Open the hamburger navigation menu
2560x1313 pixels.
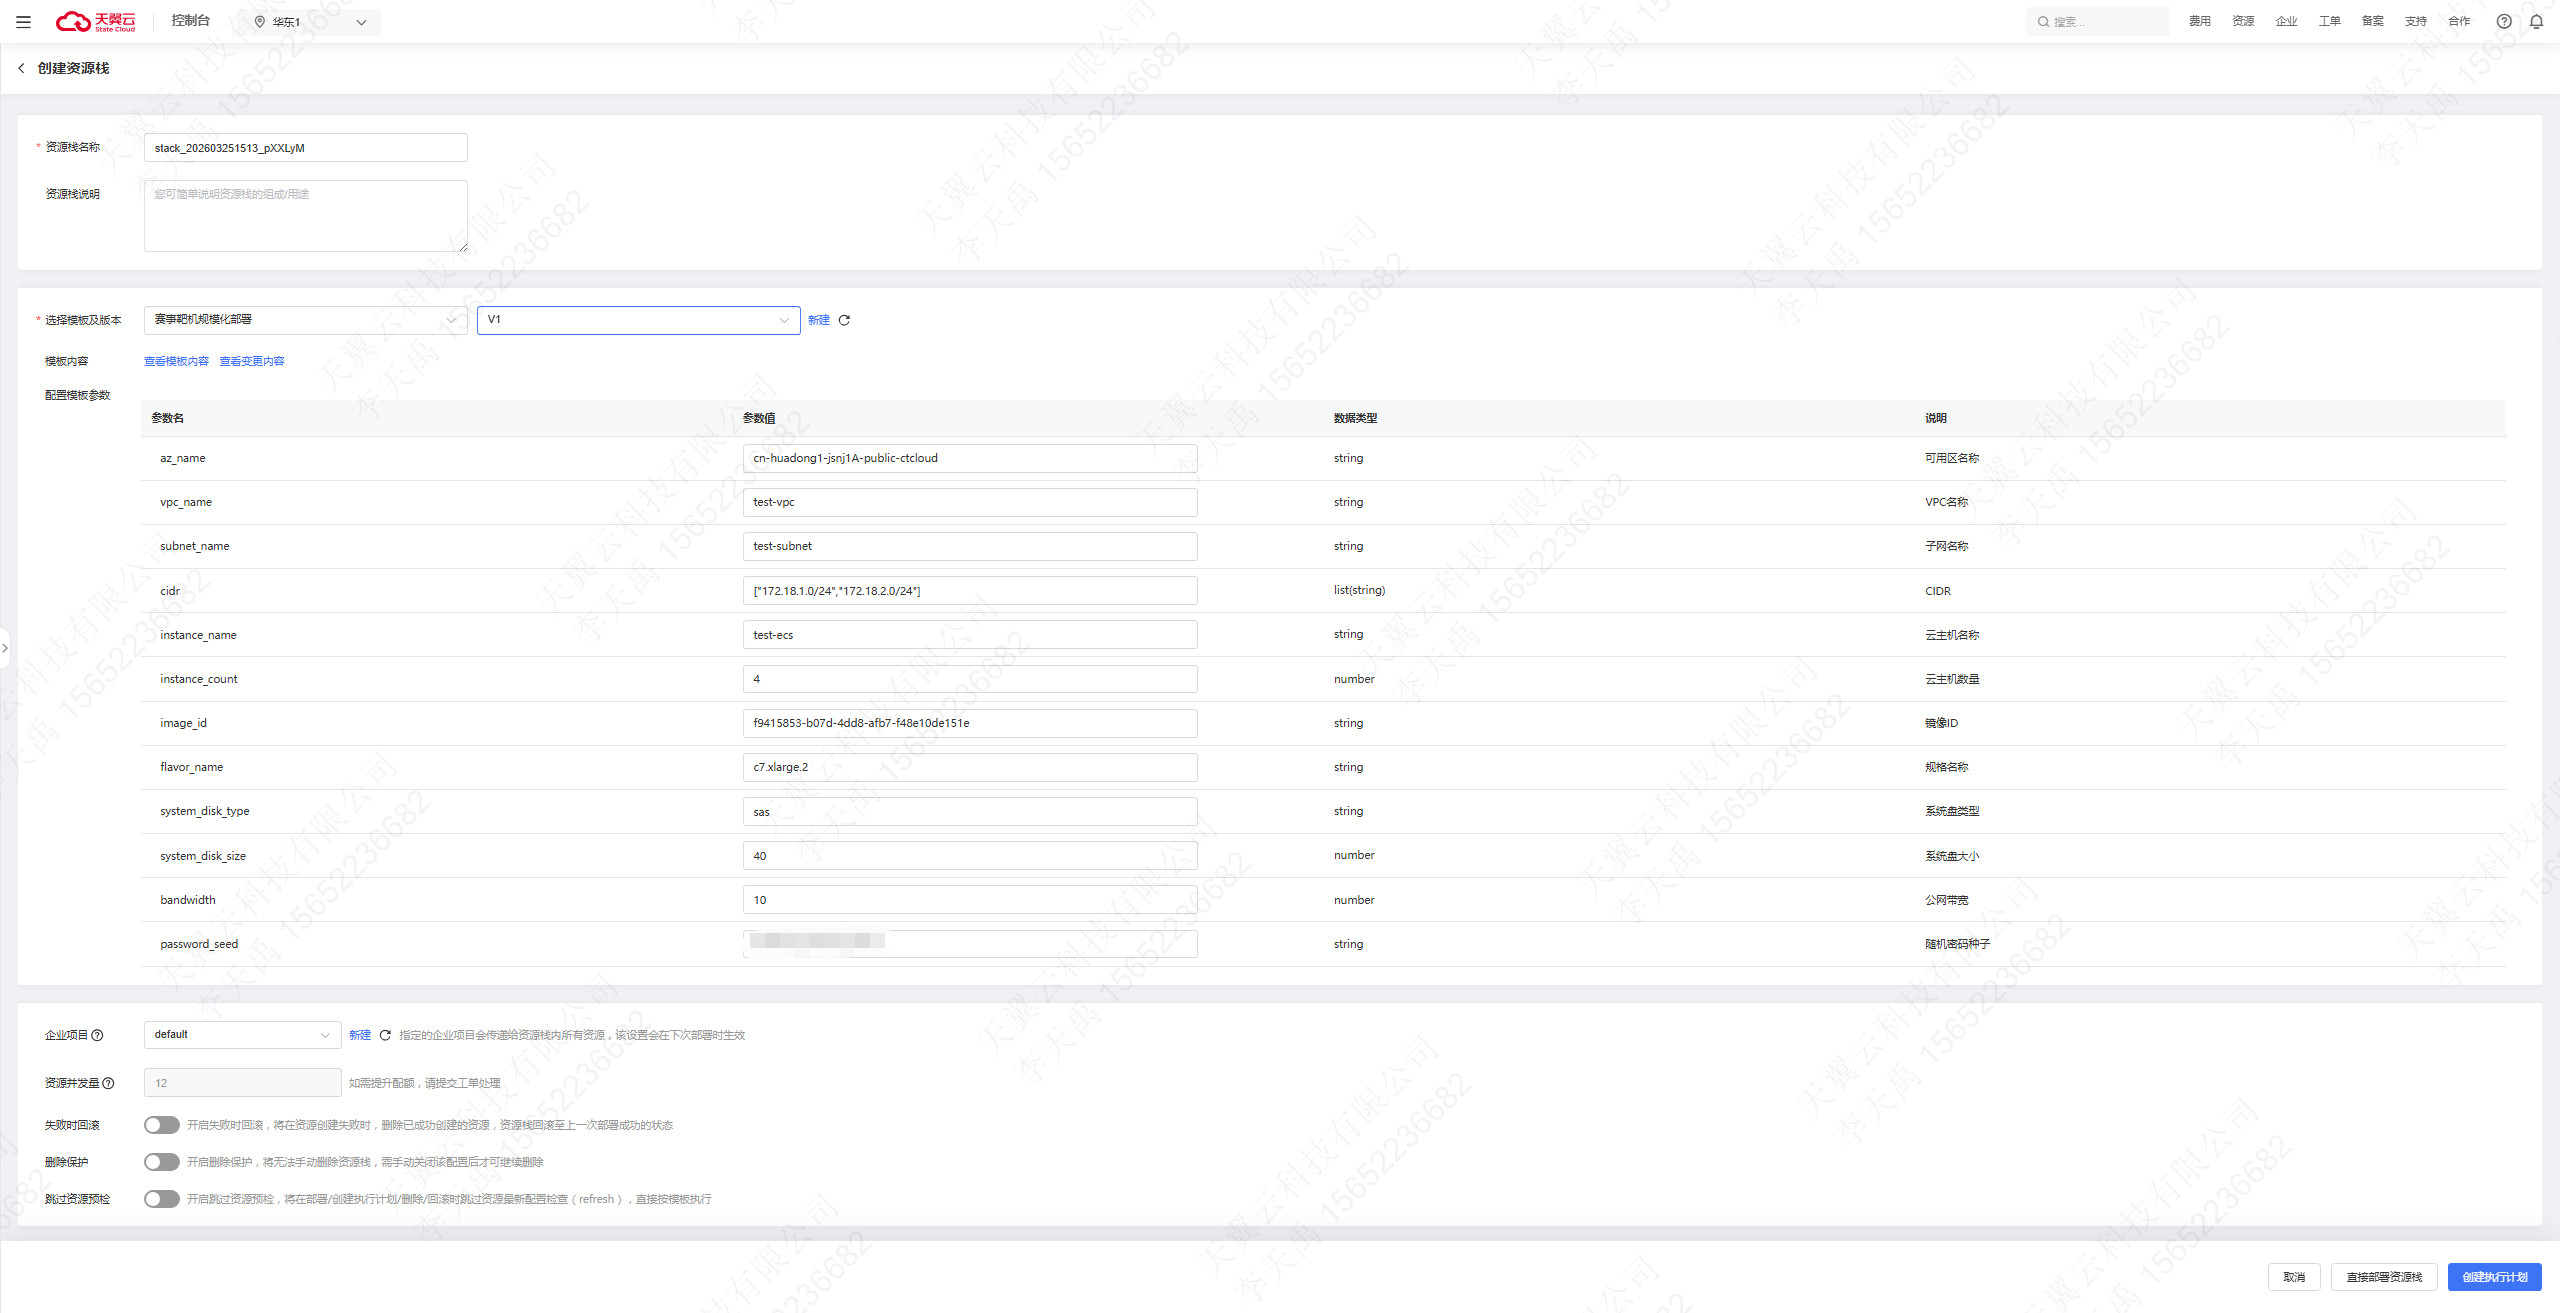23,21
